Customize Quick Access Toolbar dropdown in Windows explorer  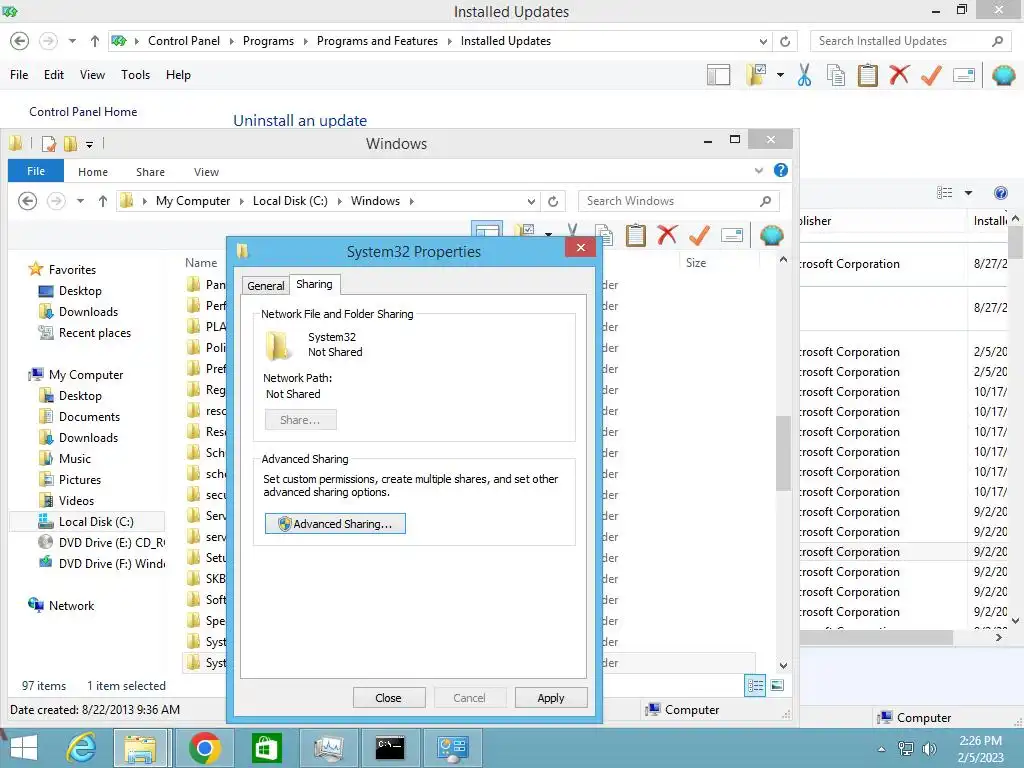pyautogui.click(x=89, y=144)
